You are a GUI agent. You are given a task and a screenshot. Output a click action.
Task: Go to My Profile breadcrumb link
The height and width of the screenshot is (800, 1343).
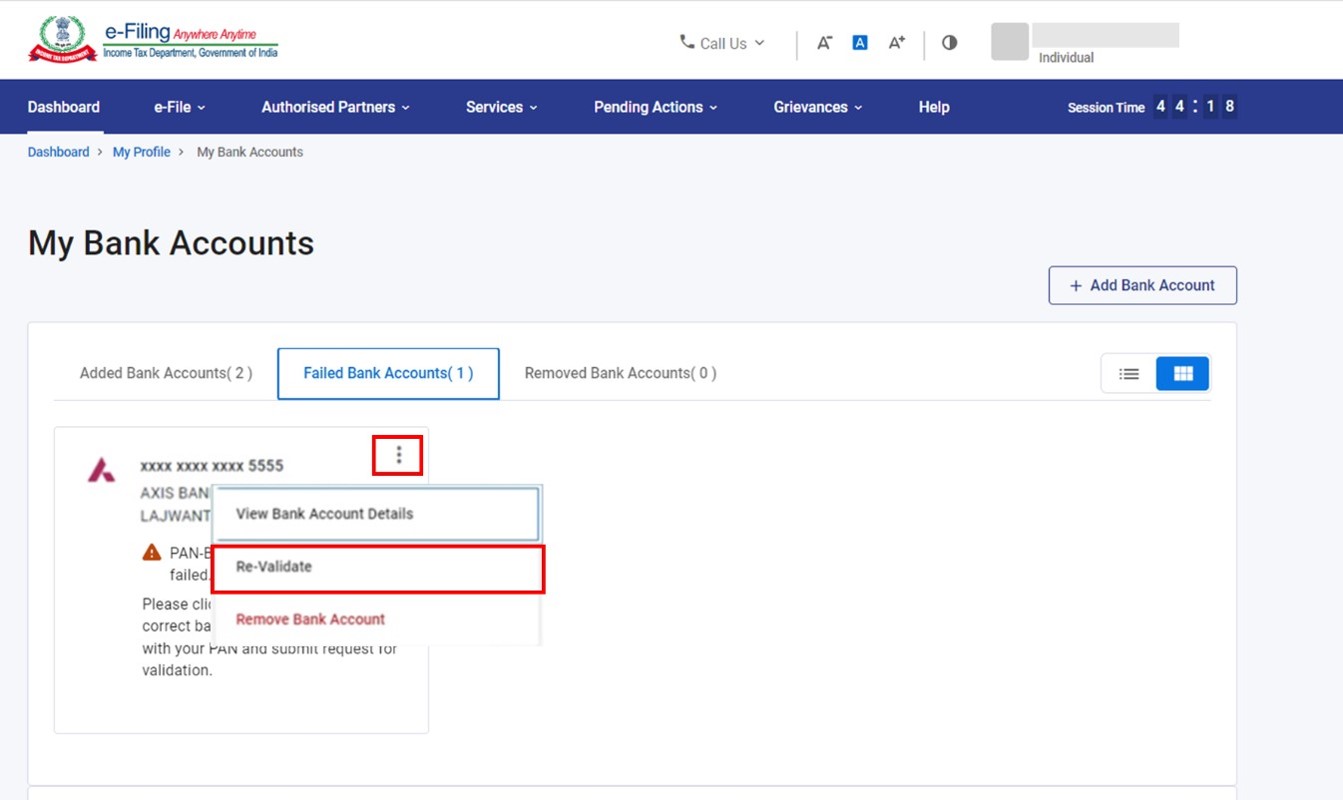click(141, 152)
